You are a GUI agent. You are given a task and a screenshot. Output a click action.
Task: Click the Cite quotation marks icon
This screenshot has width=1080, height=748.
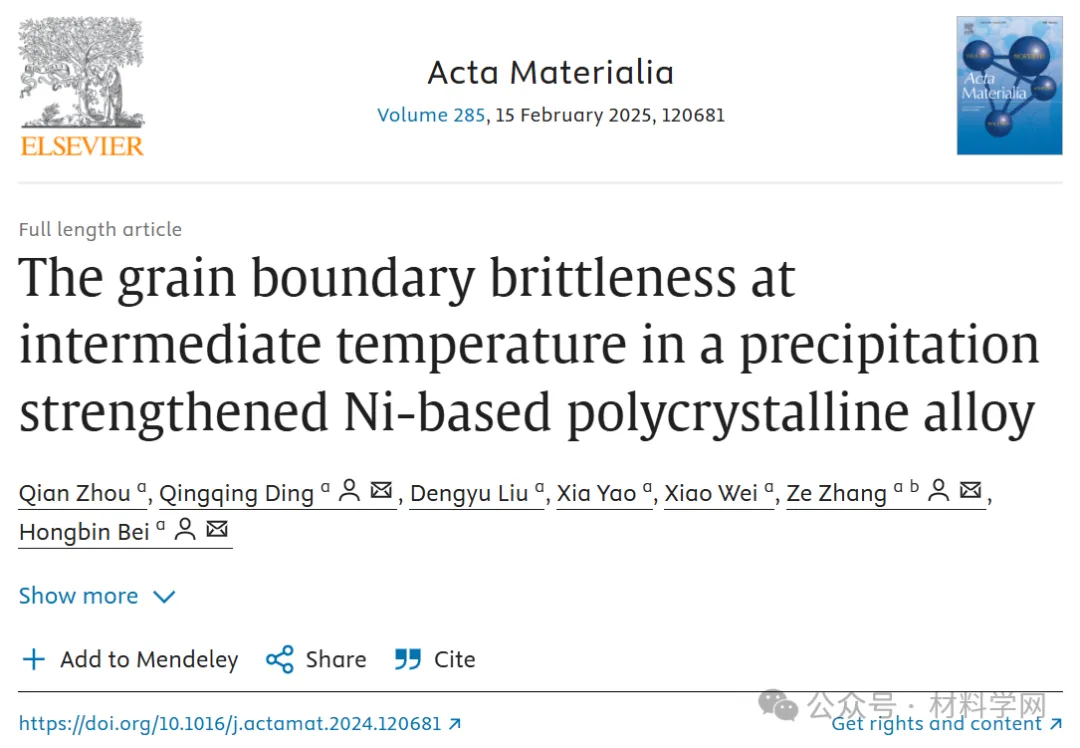tap(408, 659)
